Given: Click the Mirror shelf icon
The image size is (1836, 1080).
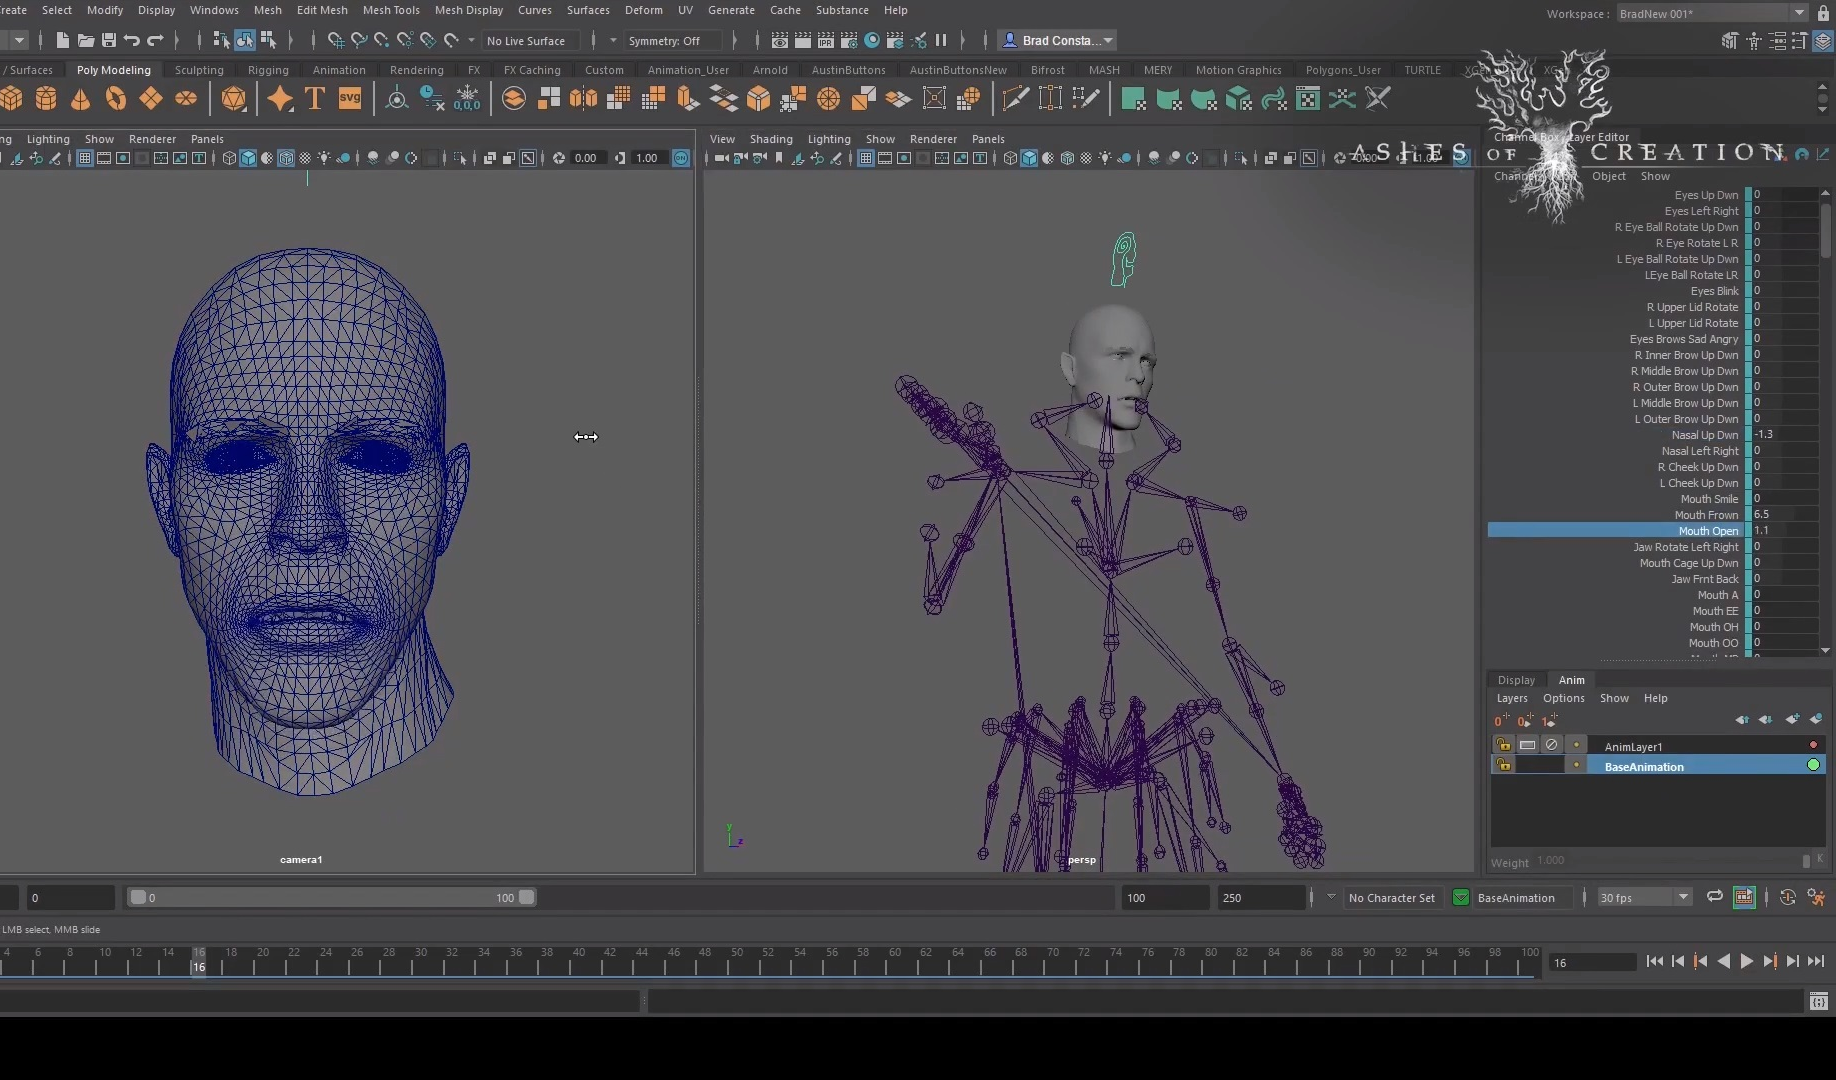Looking at the screenshot, I should [x=583, y=98].
